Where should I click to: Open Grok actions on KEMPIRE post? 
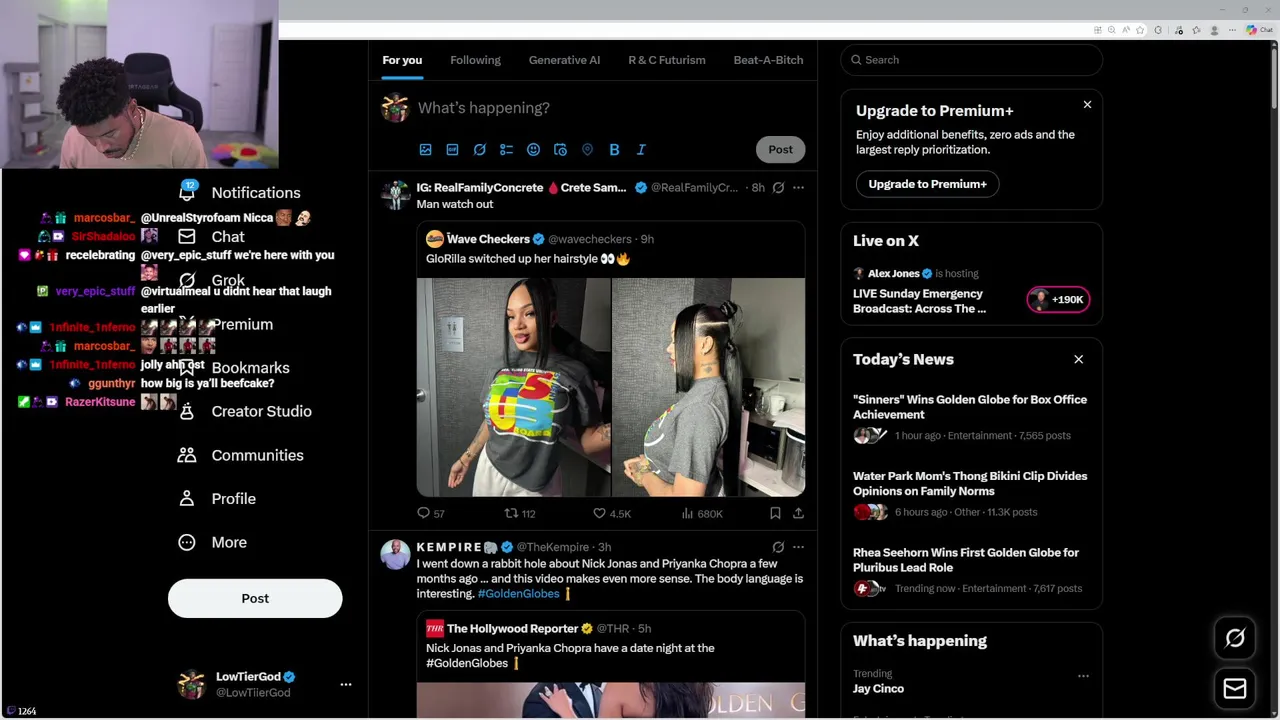(778, 547)
